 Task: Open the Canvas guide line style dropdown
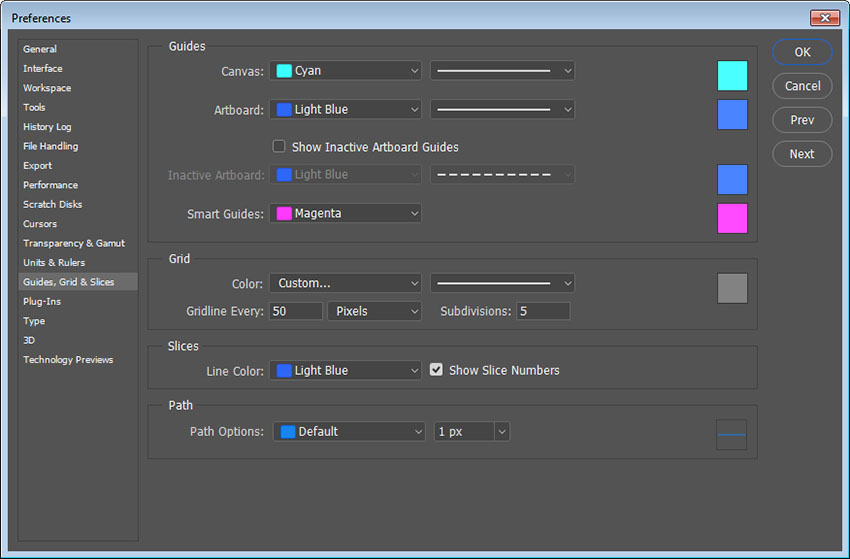[502, 71]
